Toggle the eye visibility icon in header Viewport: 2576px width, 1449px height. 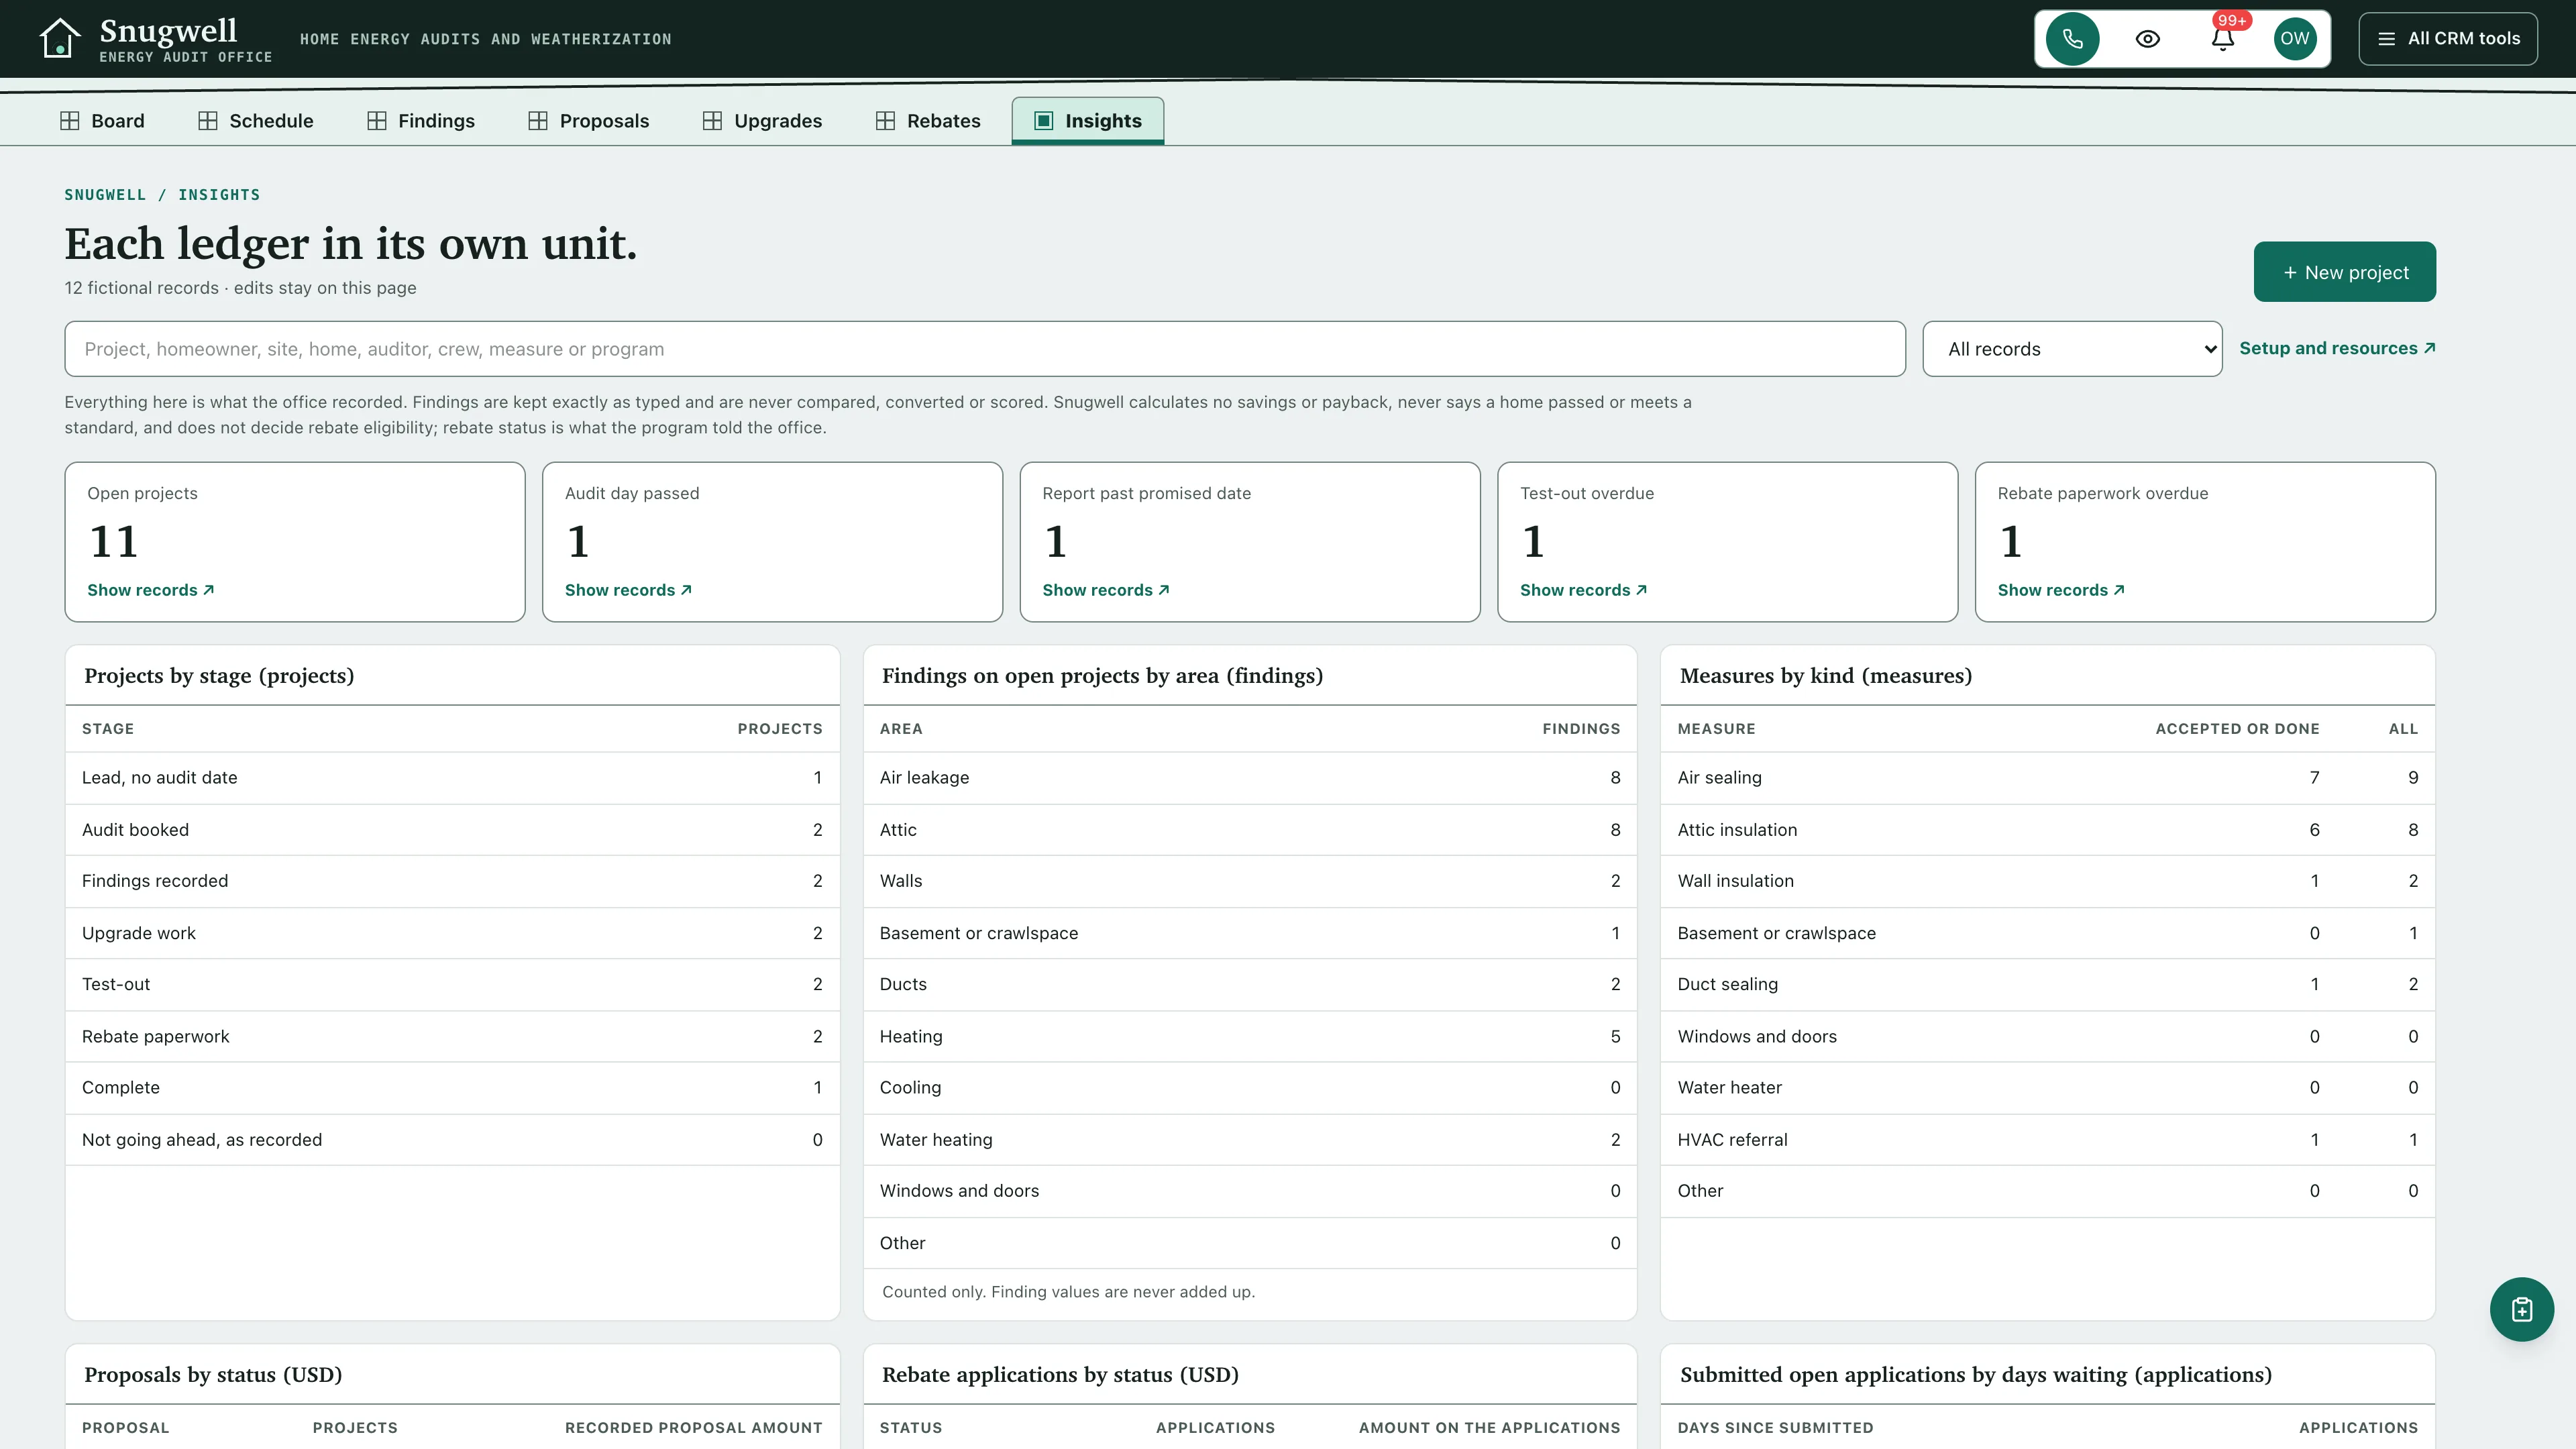point(2147,39)
